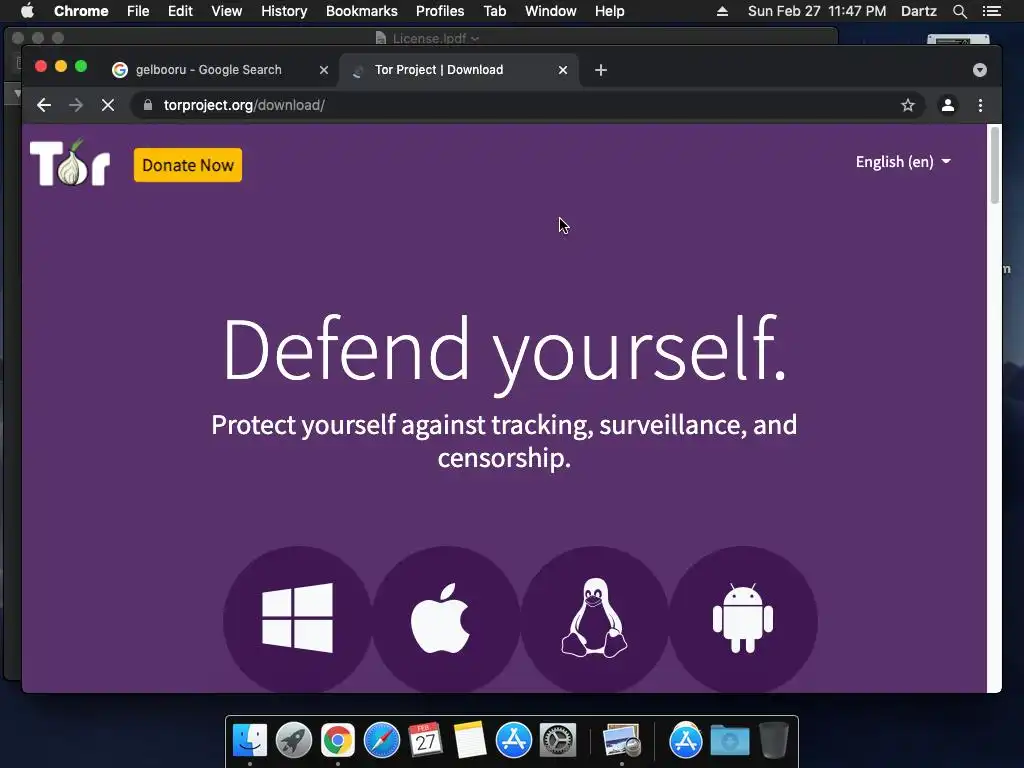The width and height of the screenshot is (1024, 768).
Task: Stop loading the page
Action: pyautogui.click(x=108, y=105)
